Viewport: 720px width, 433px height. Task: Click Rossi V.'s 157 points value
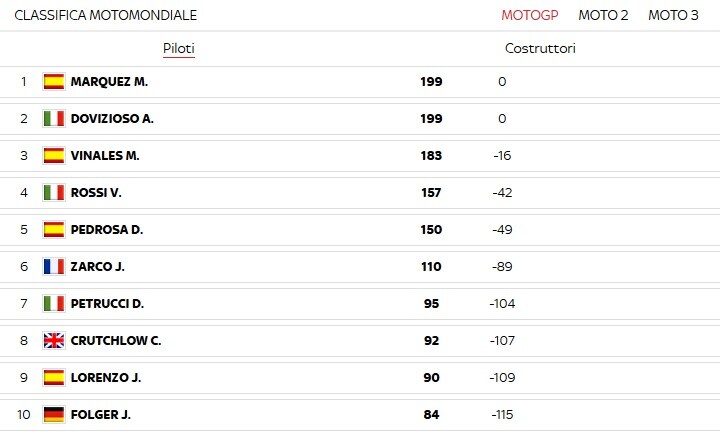[431, 192]
